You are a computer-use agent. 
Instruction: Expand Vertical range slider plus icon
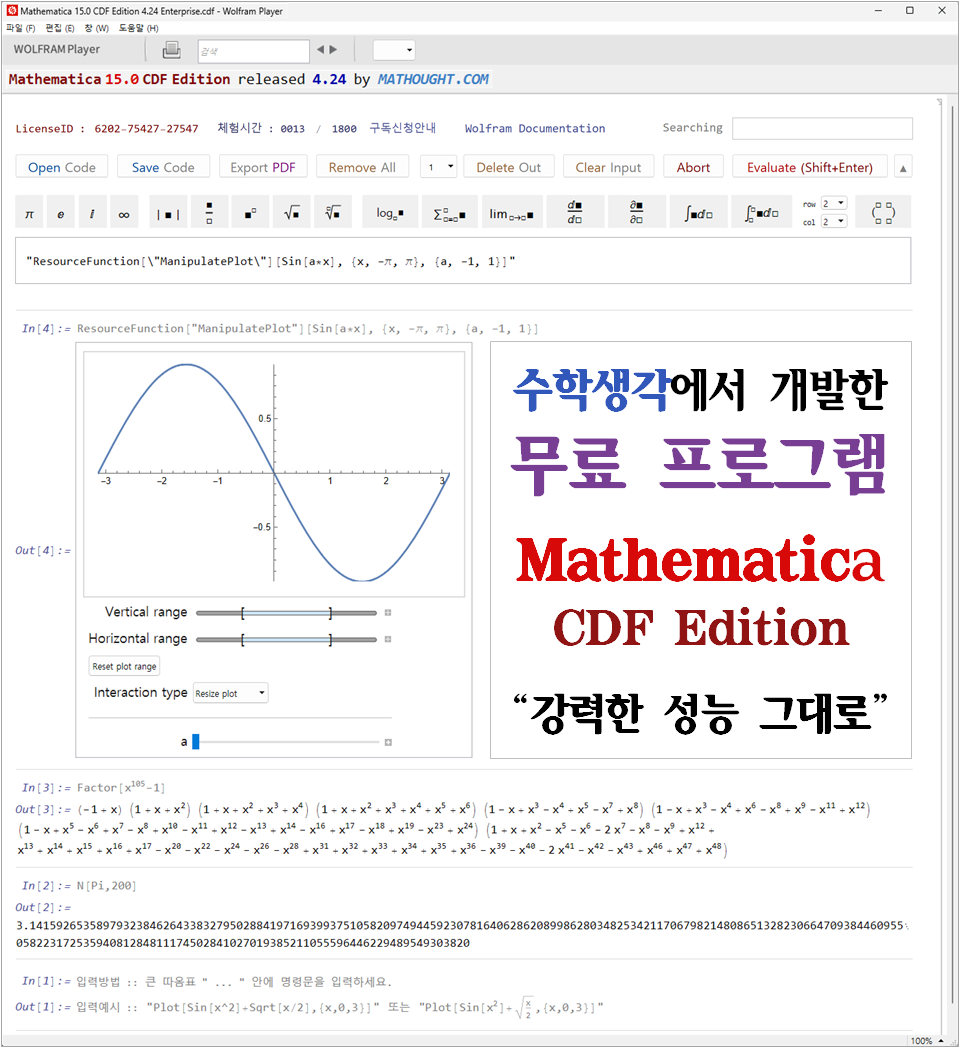[x=388, y=613]
